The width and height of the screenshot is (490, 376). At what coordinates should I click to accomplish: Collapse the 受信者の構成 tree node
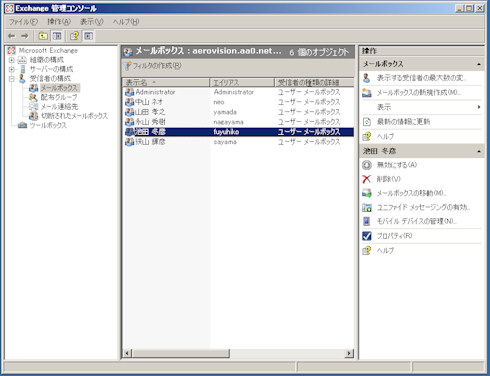[12, 79]
